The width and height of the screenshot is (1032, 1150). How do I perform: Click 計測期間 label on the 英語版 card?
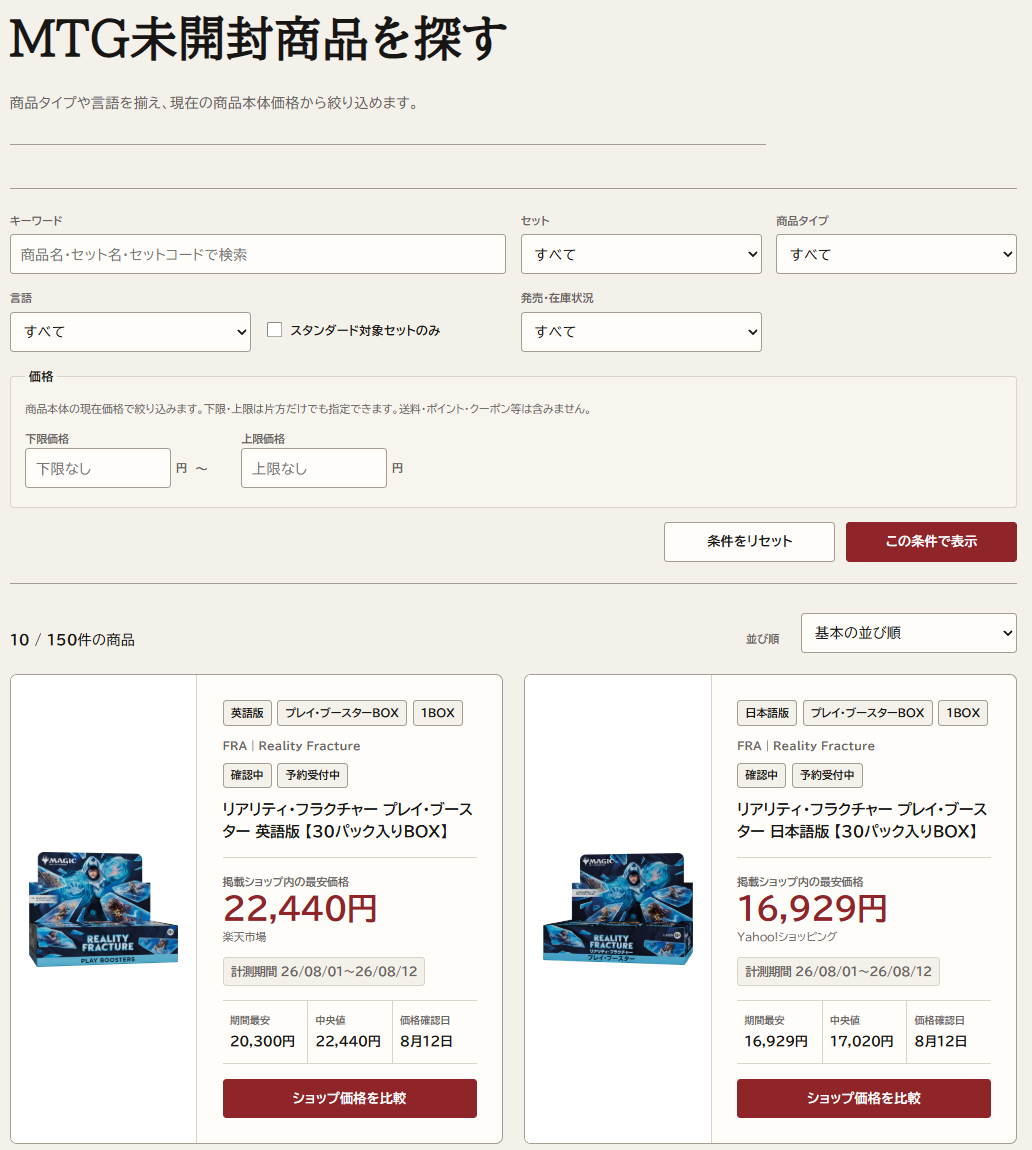pos(323,972)
